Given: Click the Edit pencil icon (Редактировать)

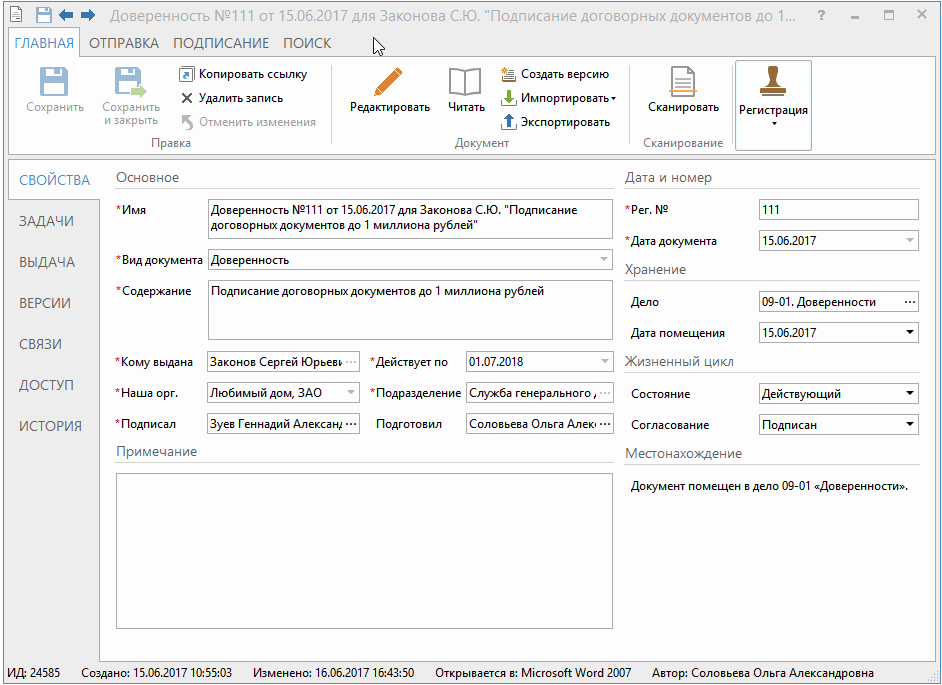Looking at the screenshot, I should pyautogui.click(x=389, y=82).
